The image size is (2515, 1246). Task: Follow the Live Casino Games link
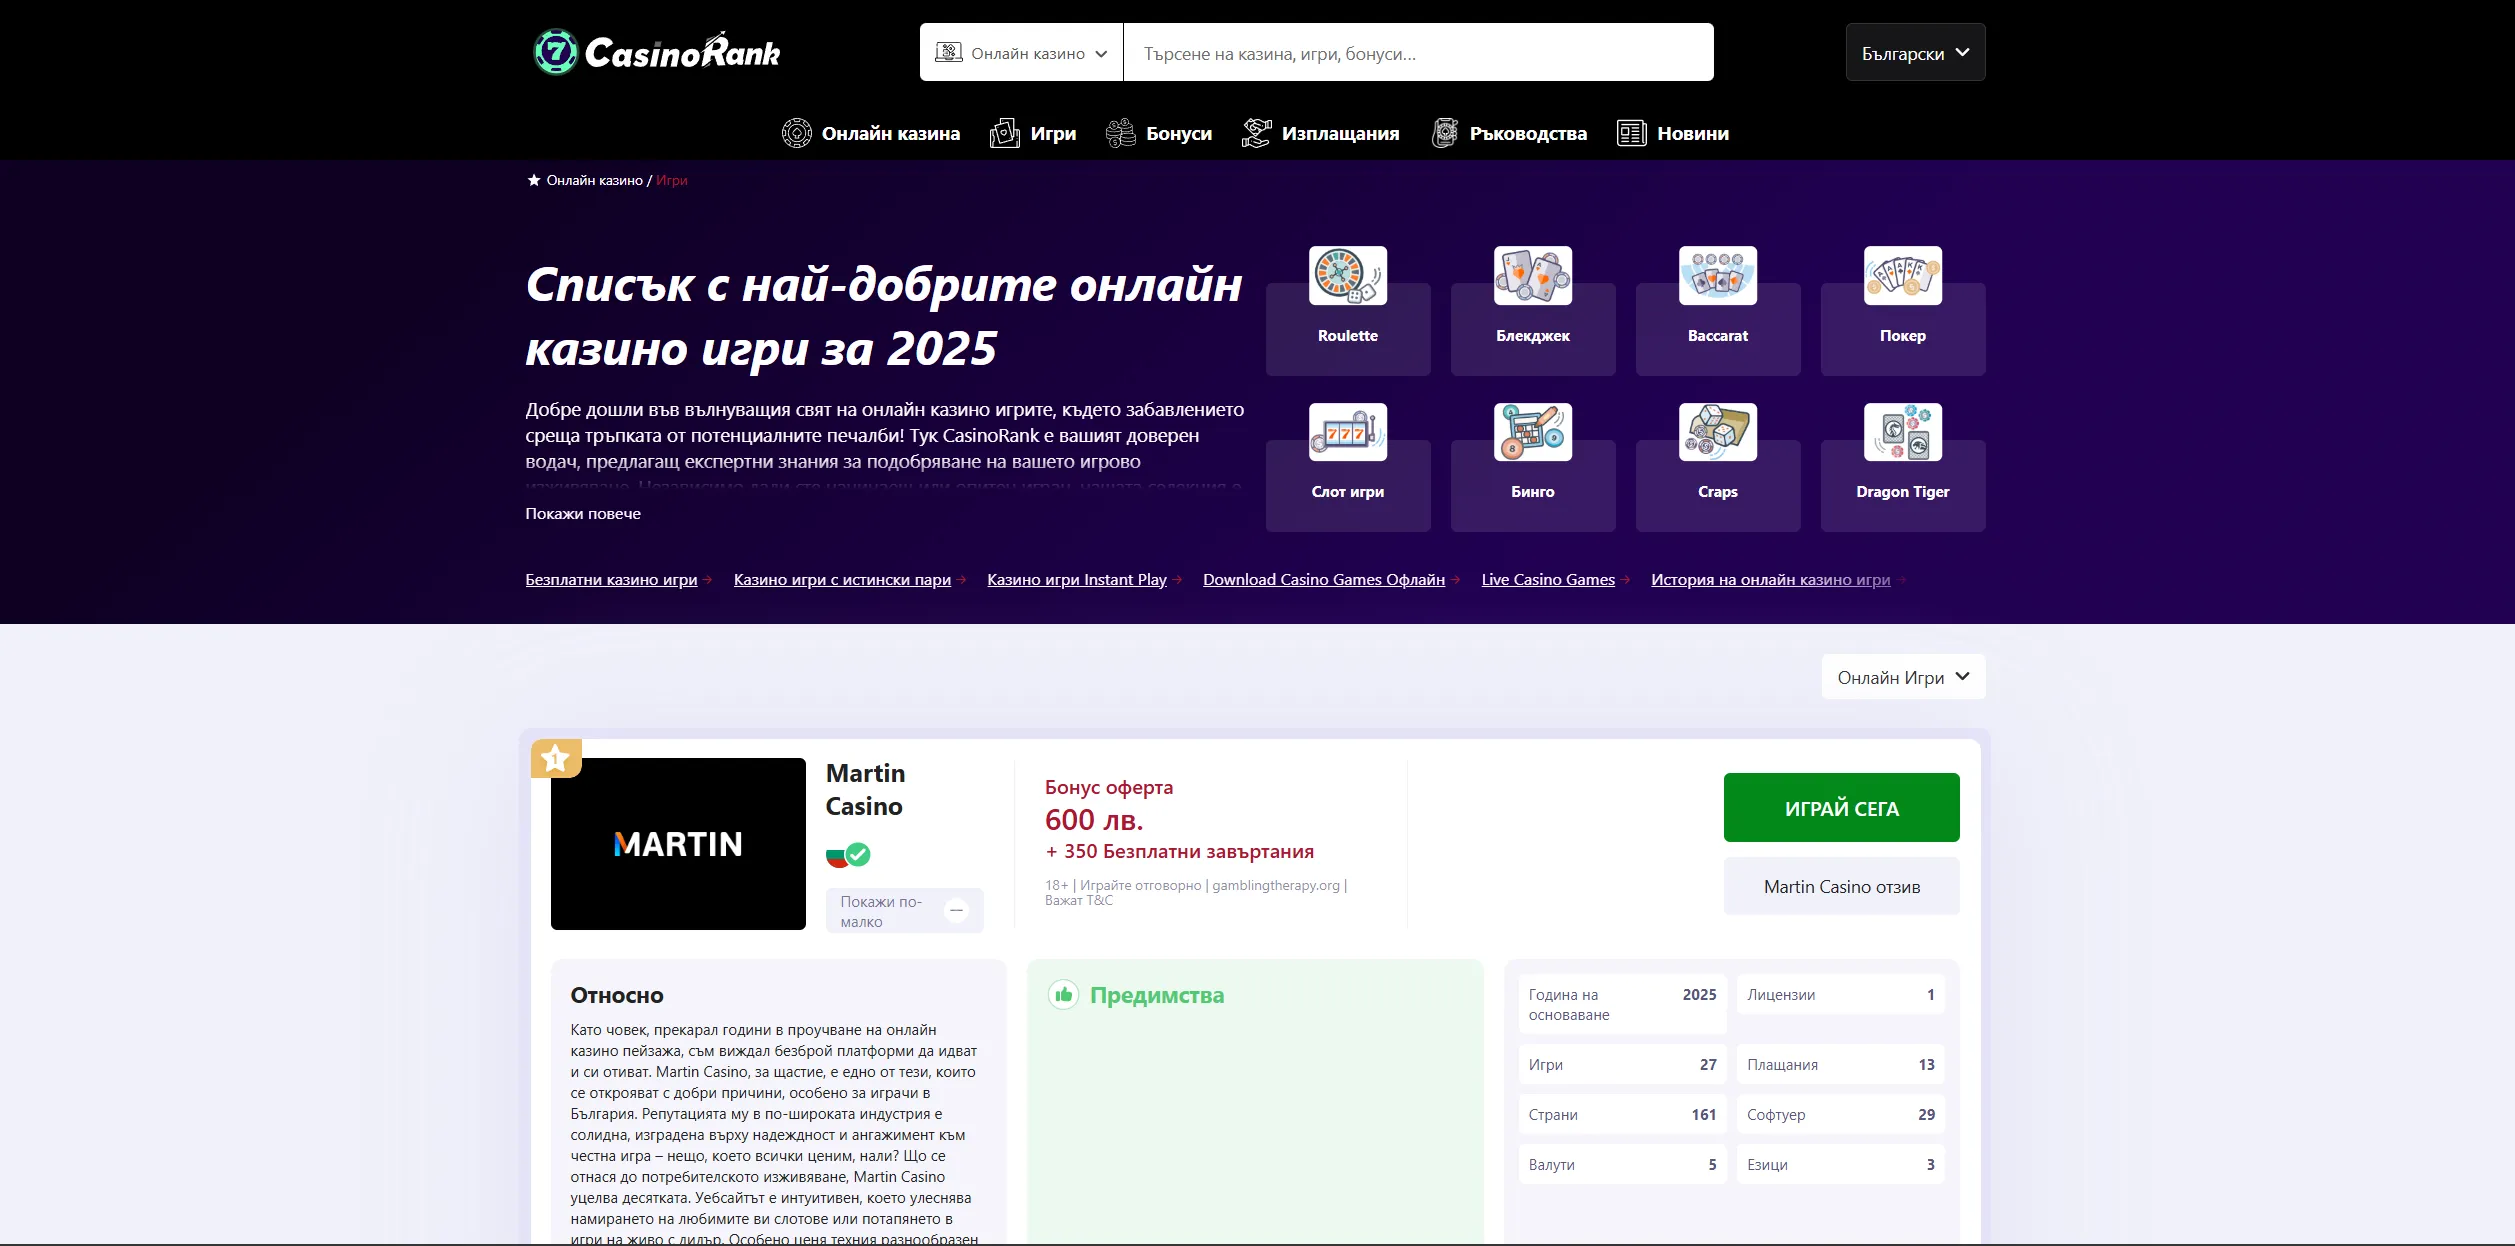(x=1548, y=580)
